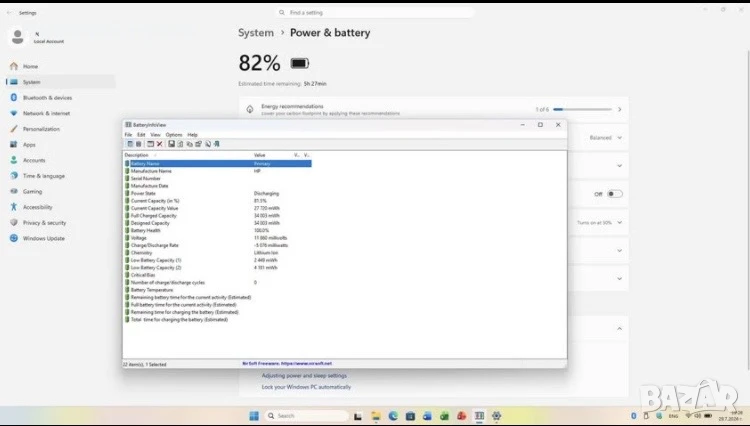Click the red X clear-log toolbar icon
This screenshot has height=426, width=750.
point(159,144)
